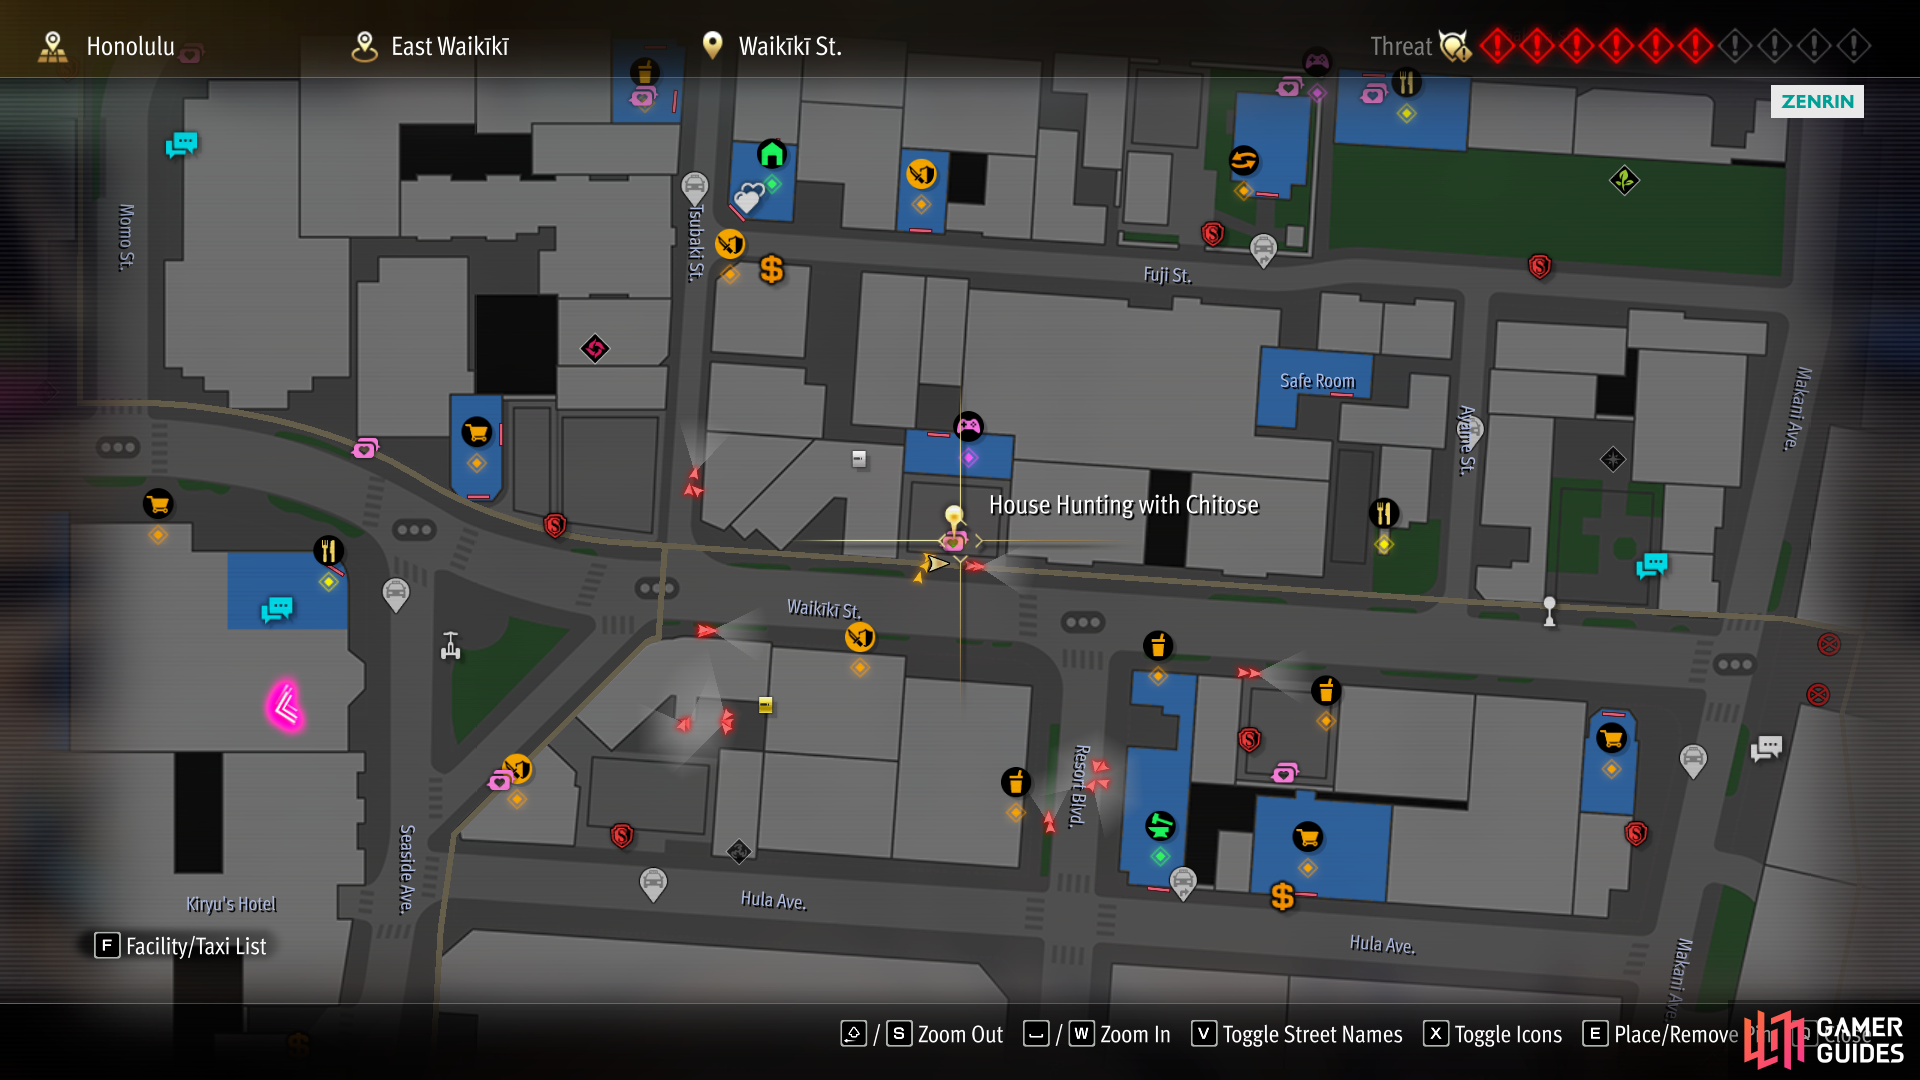Select the cyan chat bubble near Momo St.
Image resolution: width=1920 pixels, height=1080 pixels.
182,145
